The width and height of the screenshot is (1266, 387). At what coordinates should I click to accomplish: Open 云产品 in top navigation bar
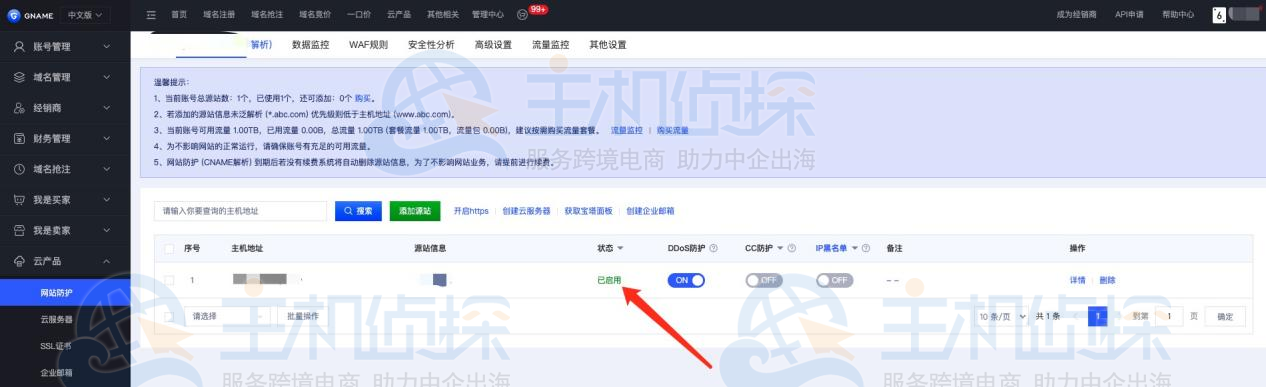pos(399,14)
